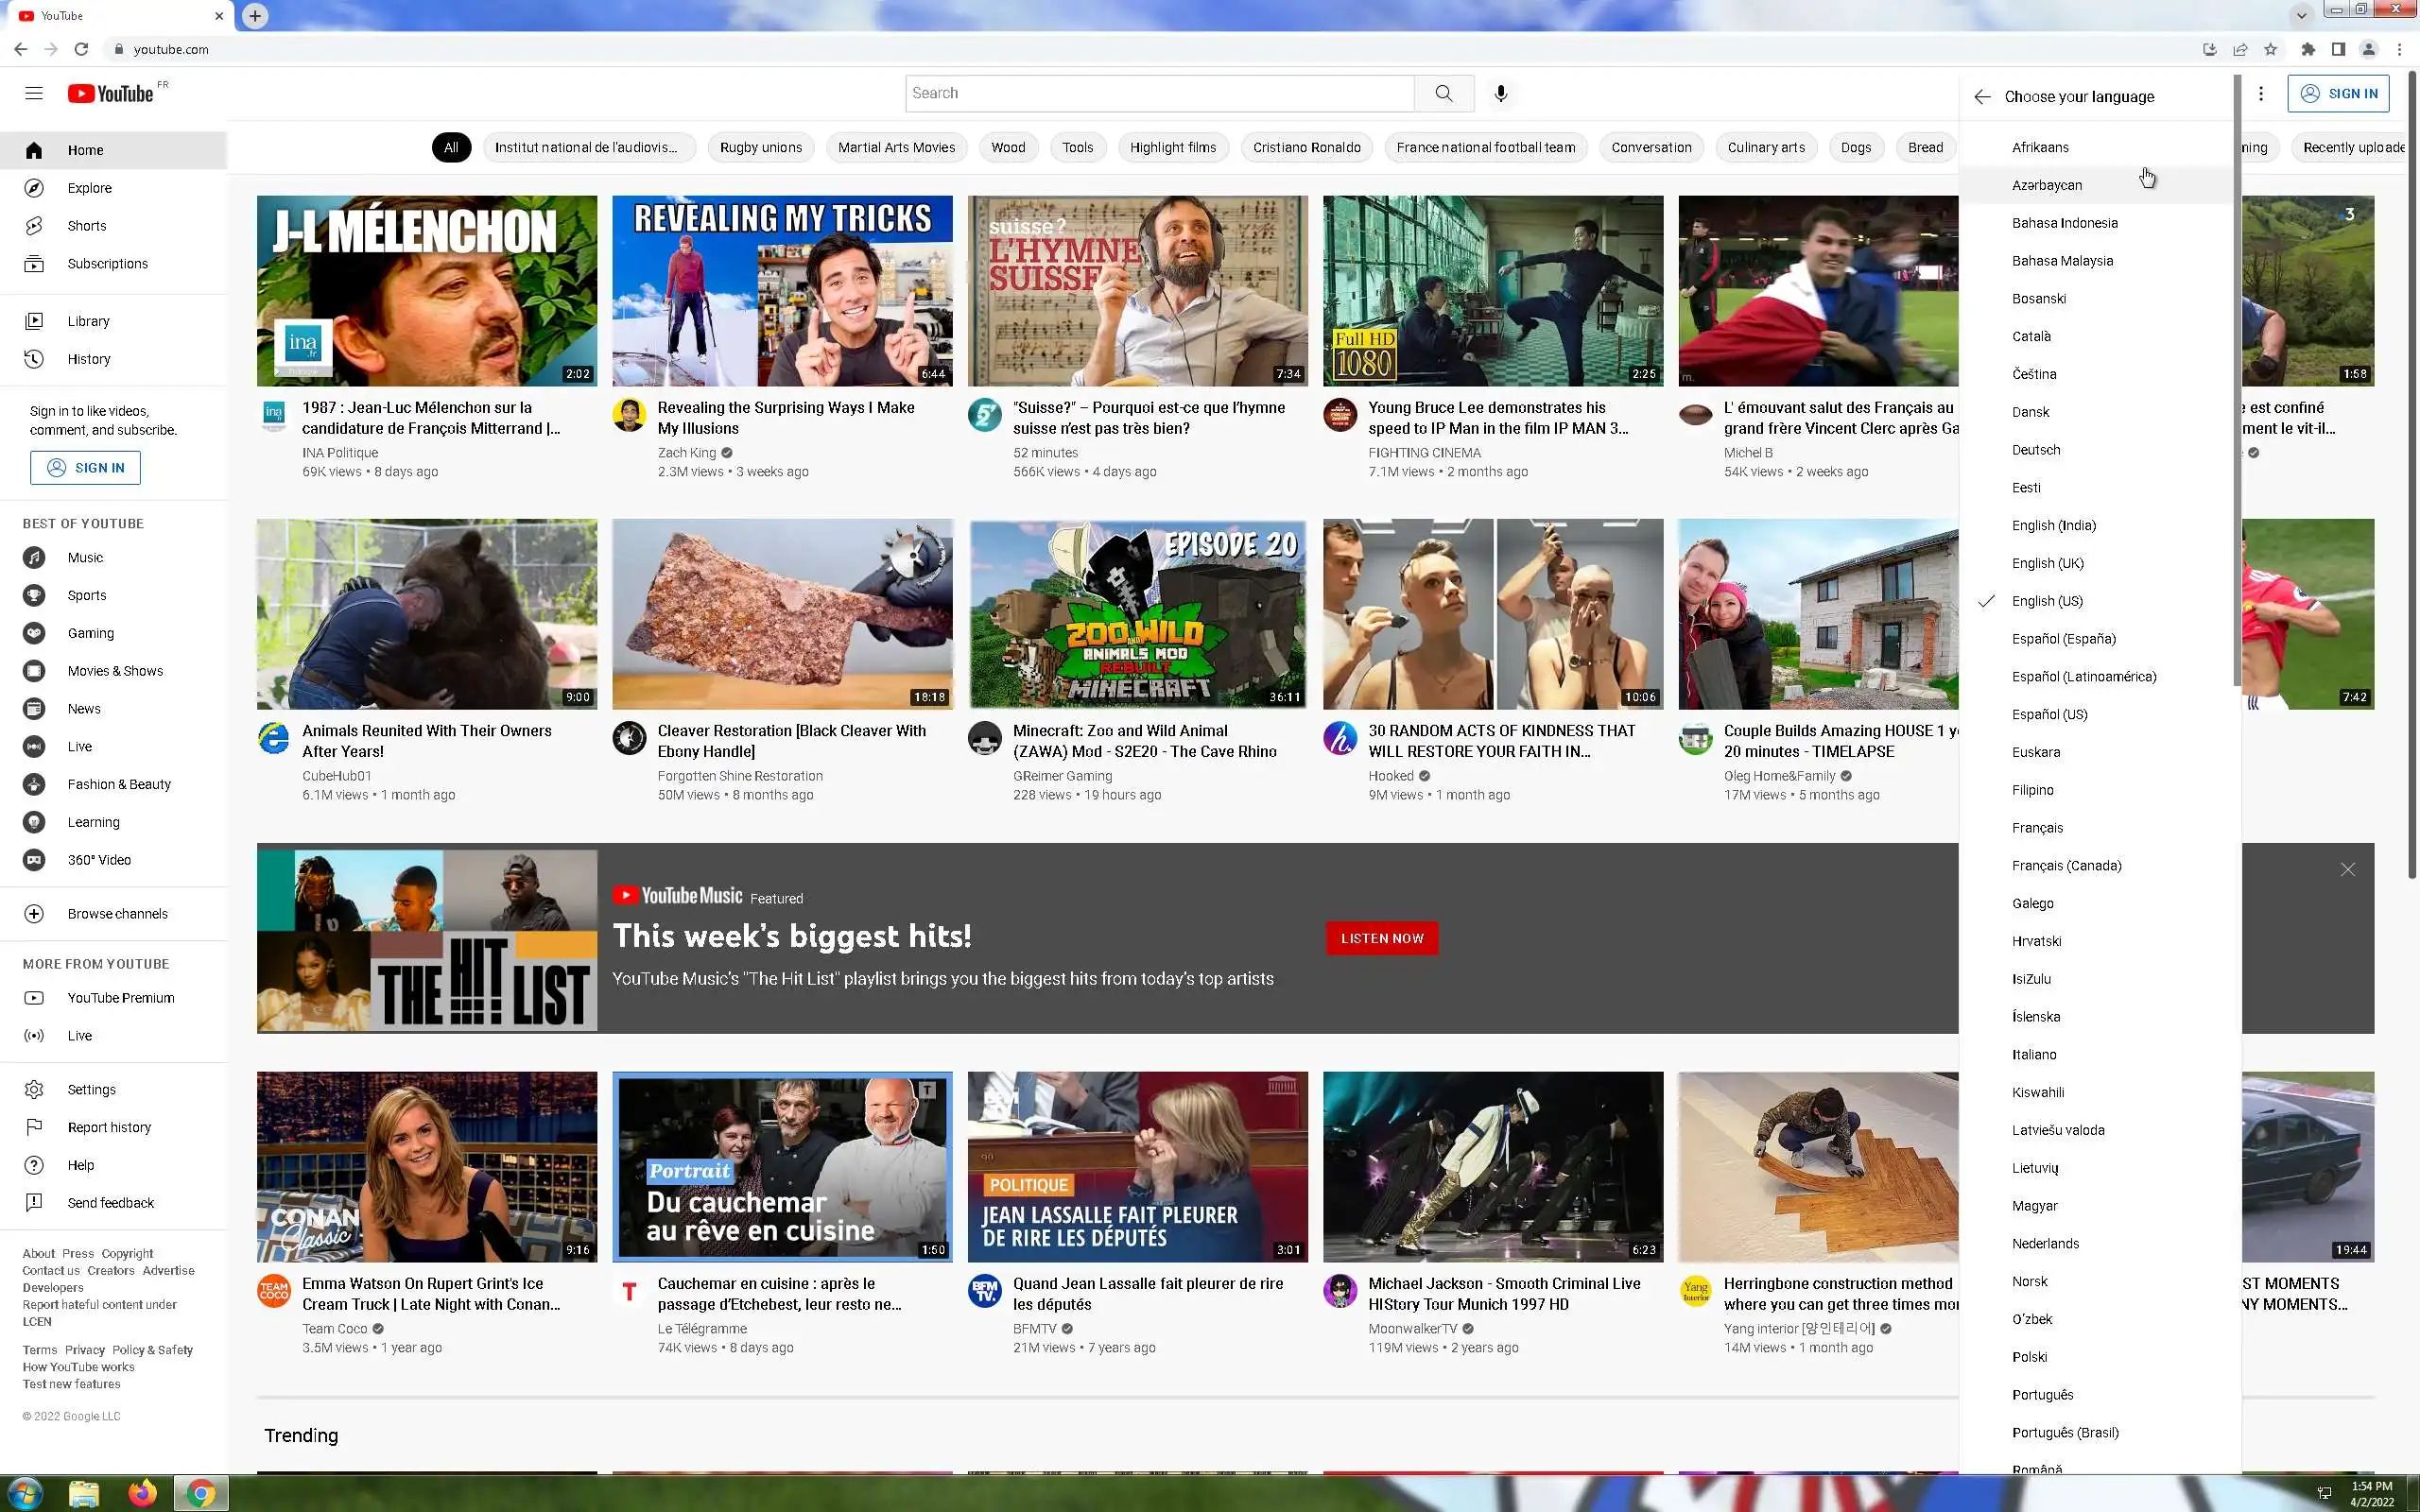
Task: Click the voice search microphone icon
Action: click(1500, 93)
